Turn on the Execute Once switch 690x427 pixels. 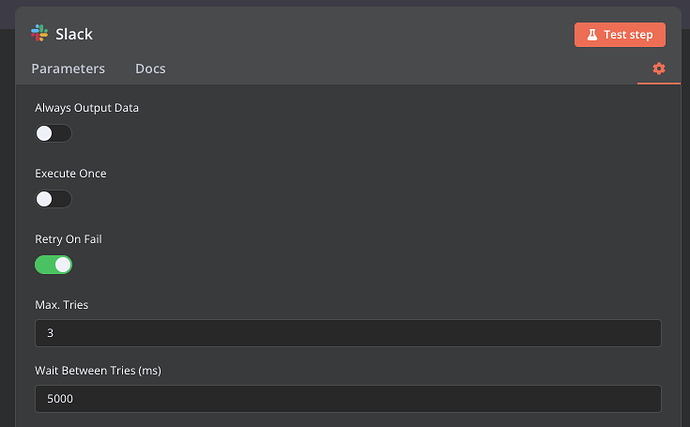pyautogui.click(x=53, y=199)
